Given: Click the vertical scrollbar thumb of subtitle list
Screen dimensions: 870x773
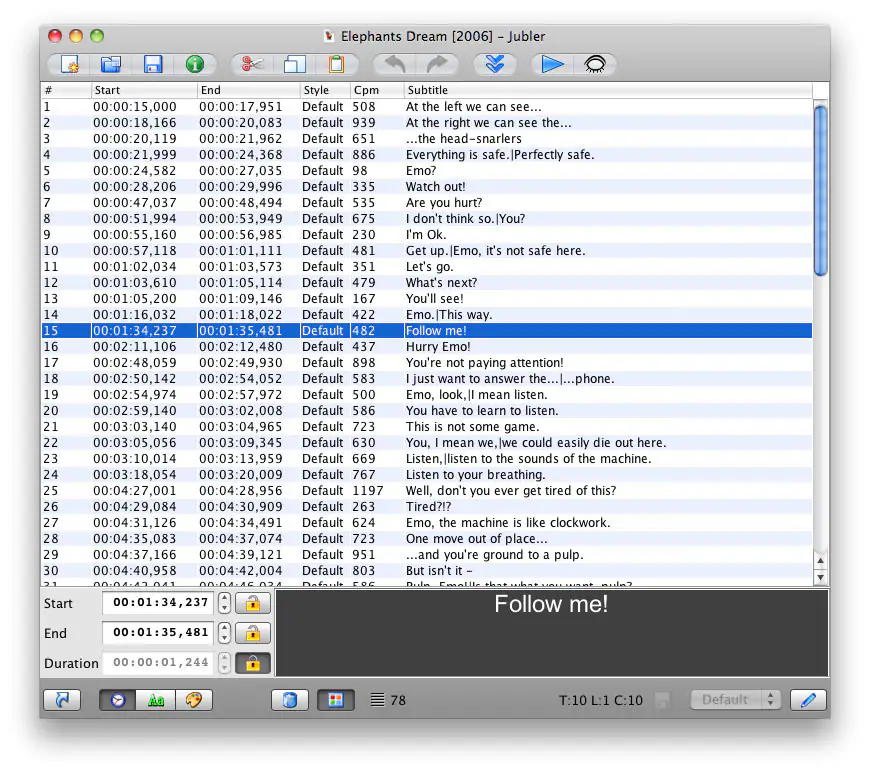Looking at the screenshot, I should [x=821, y=190].
